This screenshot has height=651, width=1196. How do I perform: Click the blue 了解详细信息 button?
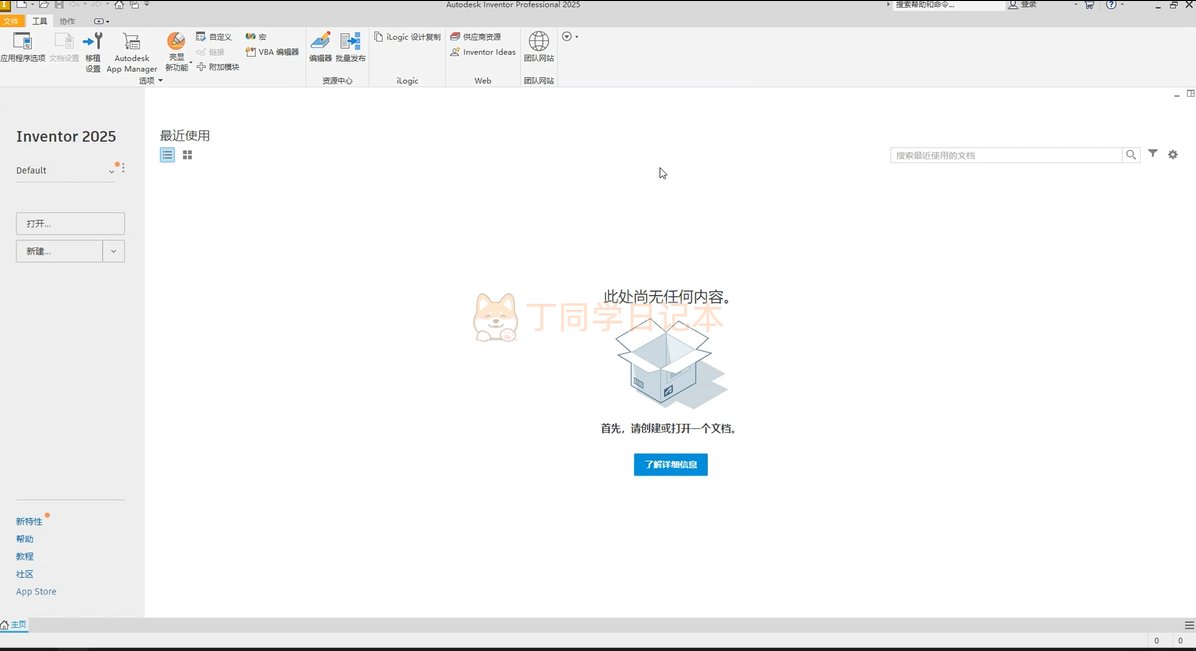tap(670, 465)
